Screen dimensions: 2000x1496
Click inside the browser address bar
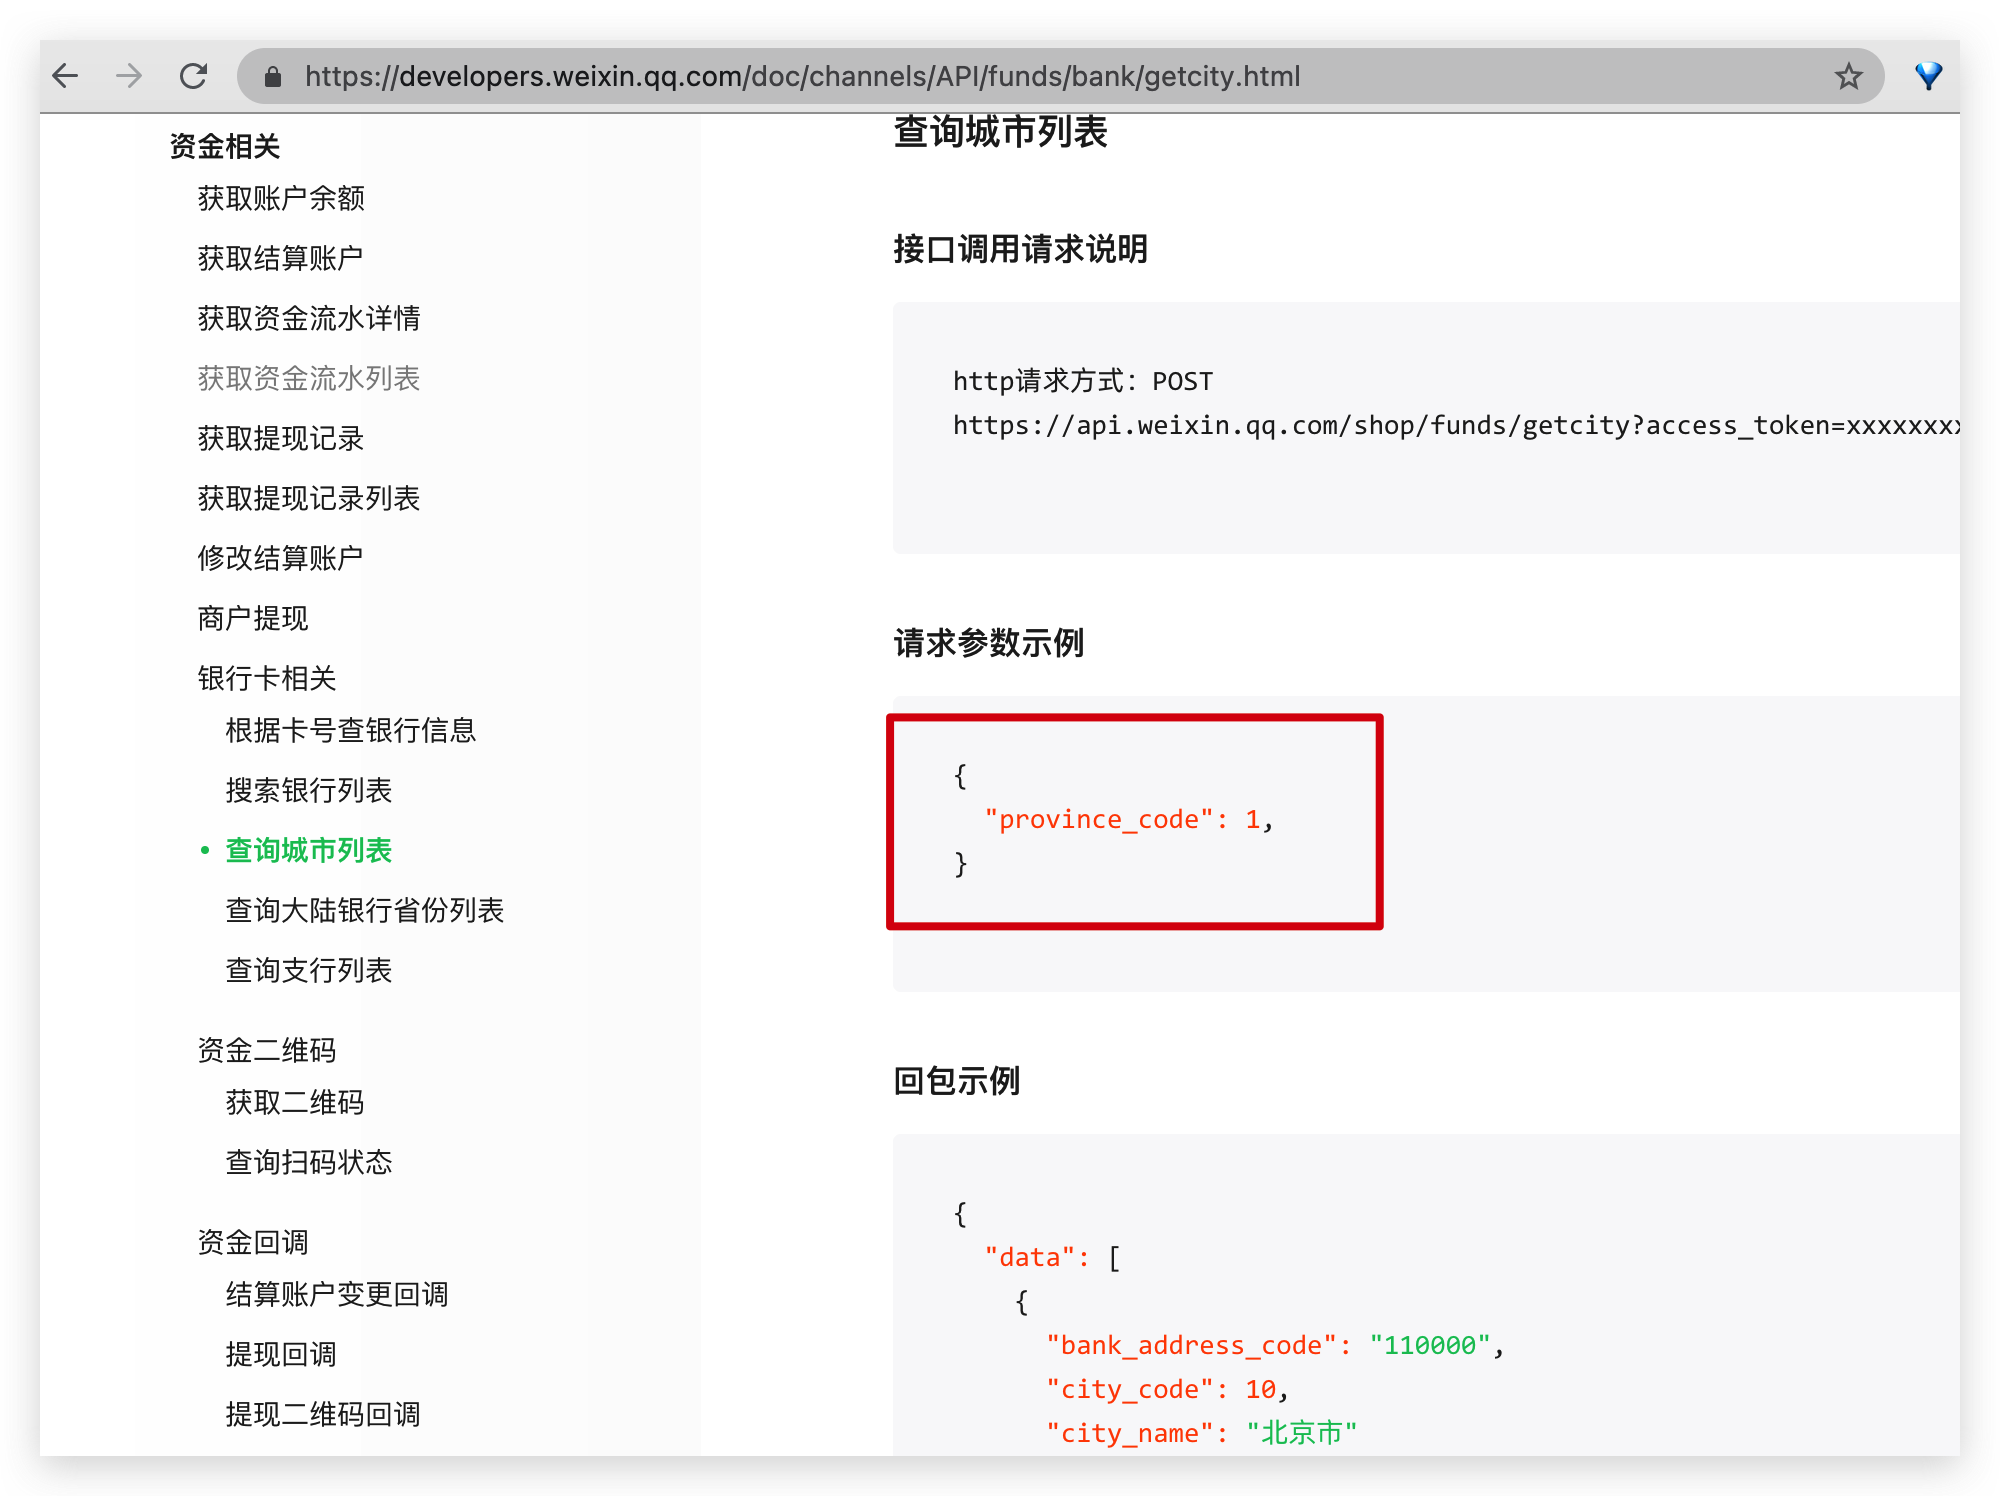coord(800,76)
